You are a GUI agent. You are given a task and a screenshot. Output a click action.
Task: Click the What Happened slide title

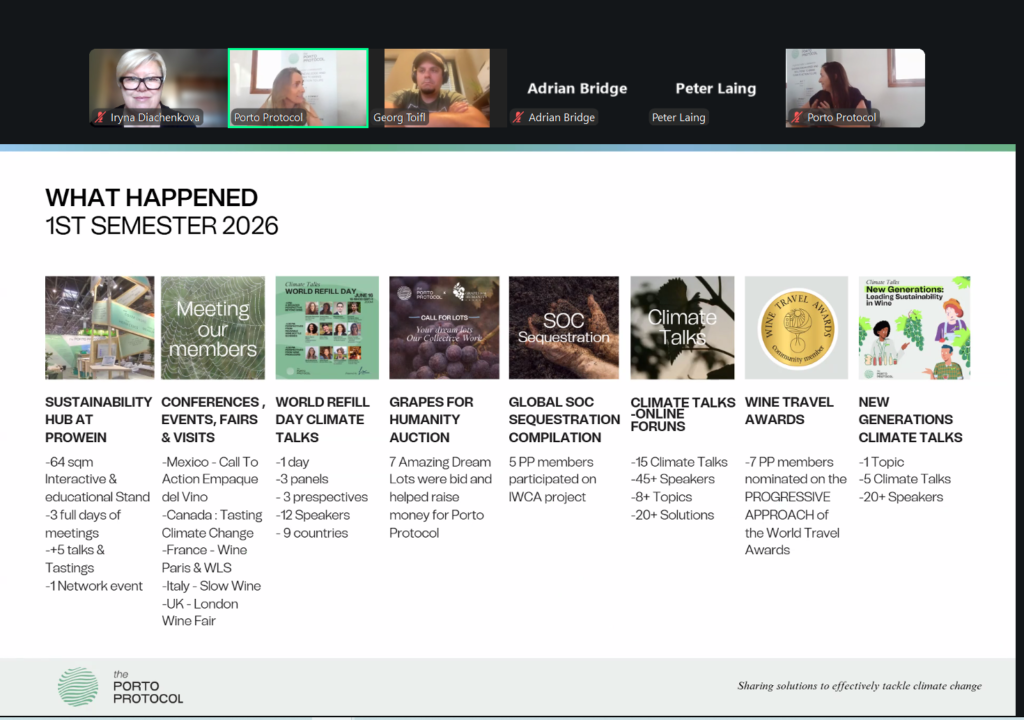[x=152, y=197]
